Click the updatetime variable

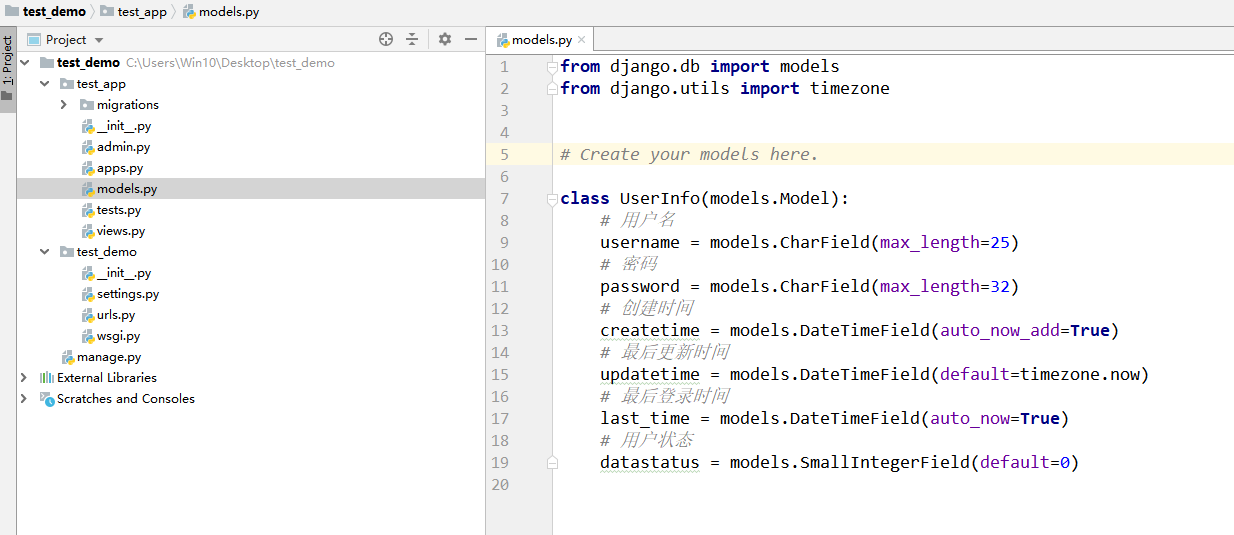649,374
